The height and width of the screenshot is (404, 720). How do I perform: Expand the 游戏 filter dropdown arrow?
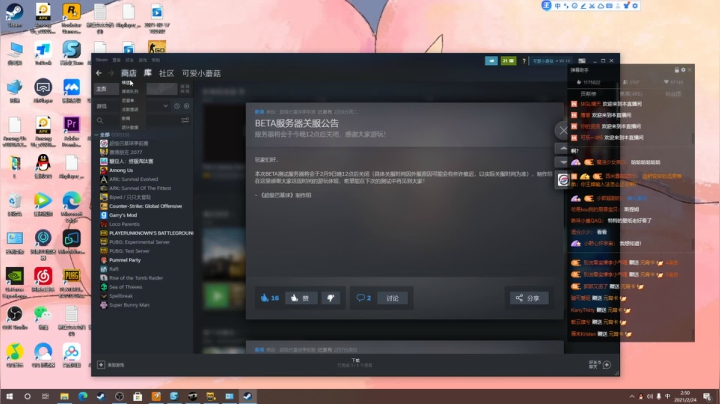coord(165,106)
